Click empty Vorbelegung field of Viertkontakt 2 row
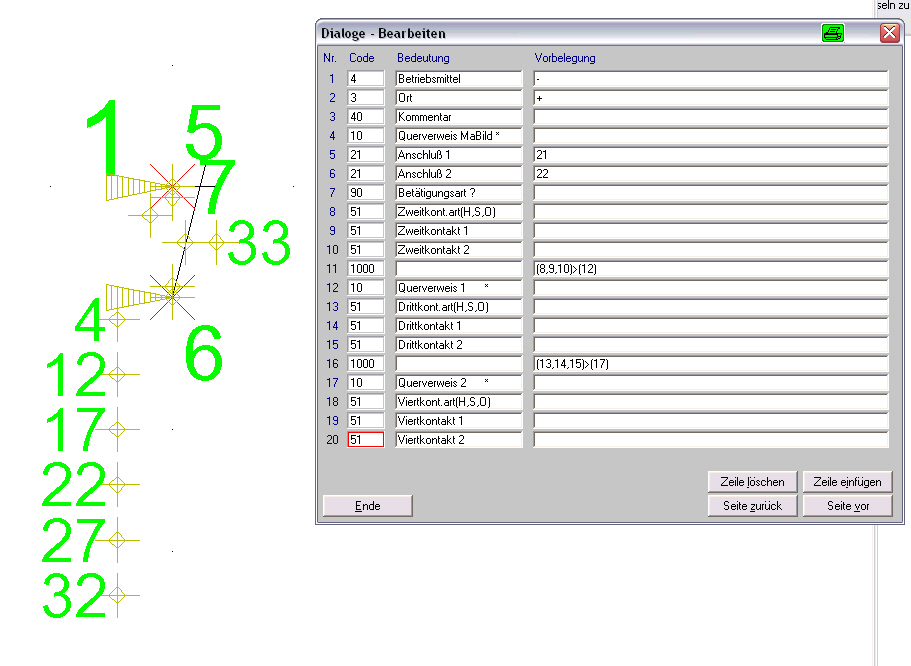The width and height of the screenshot is (911, 666). (711, 439)
